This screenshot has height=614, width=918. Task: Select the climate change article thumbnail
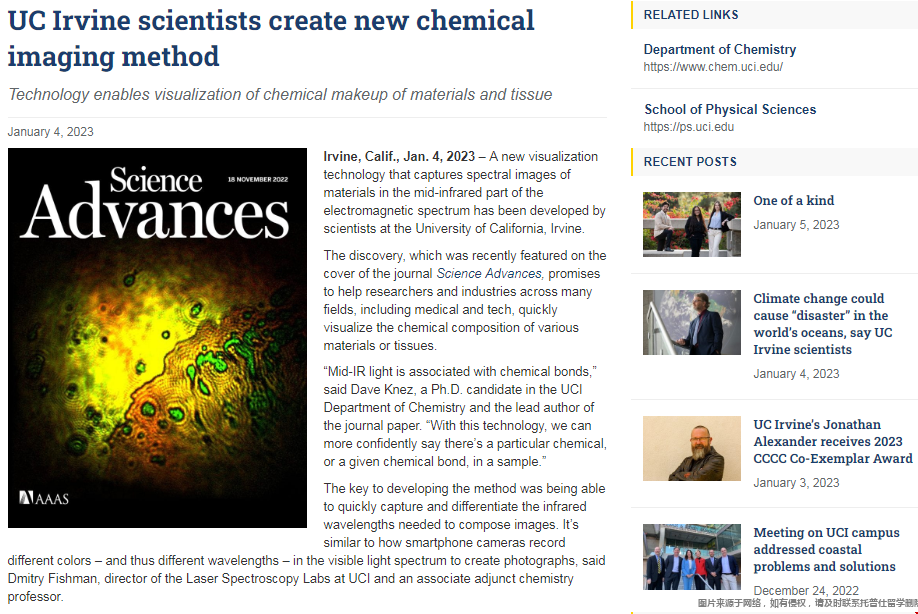click(691, 322)
